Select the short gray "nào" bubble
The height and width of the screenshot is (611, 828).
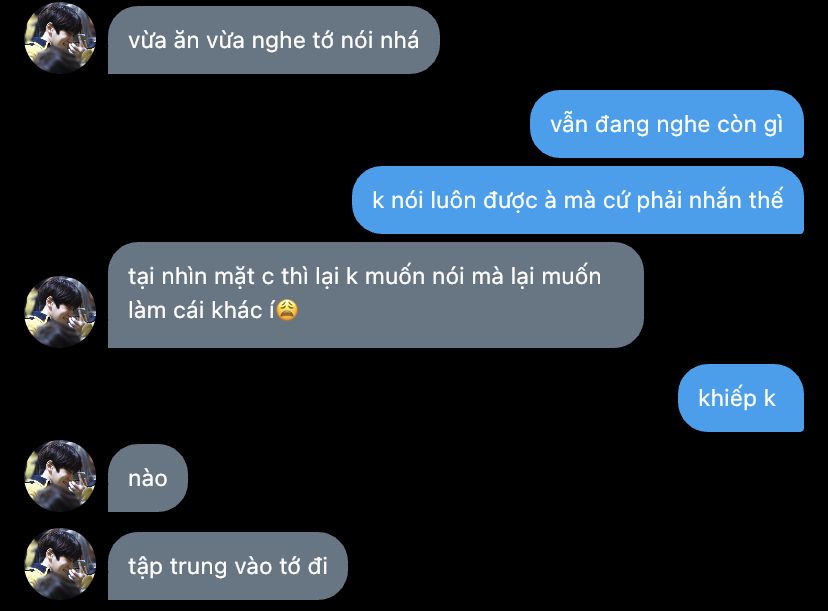[148, 478]
